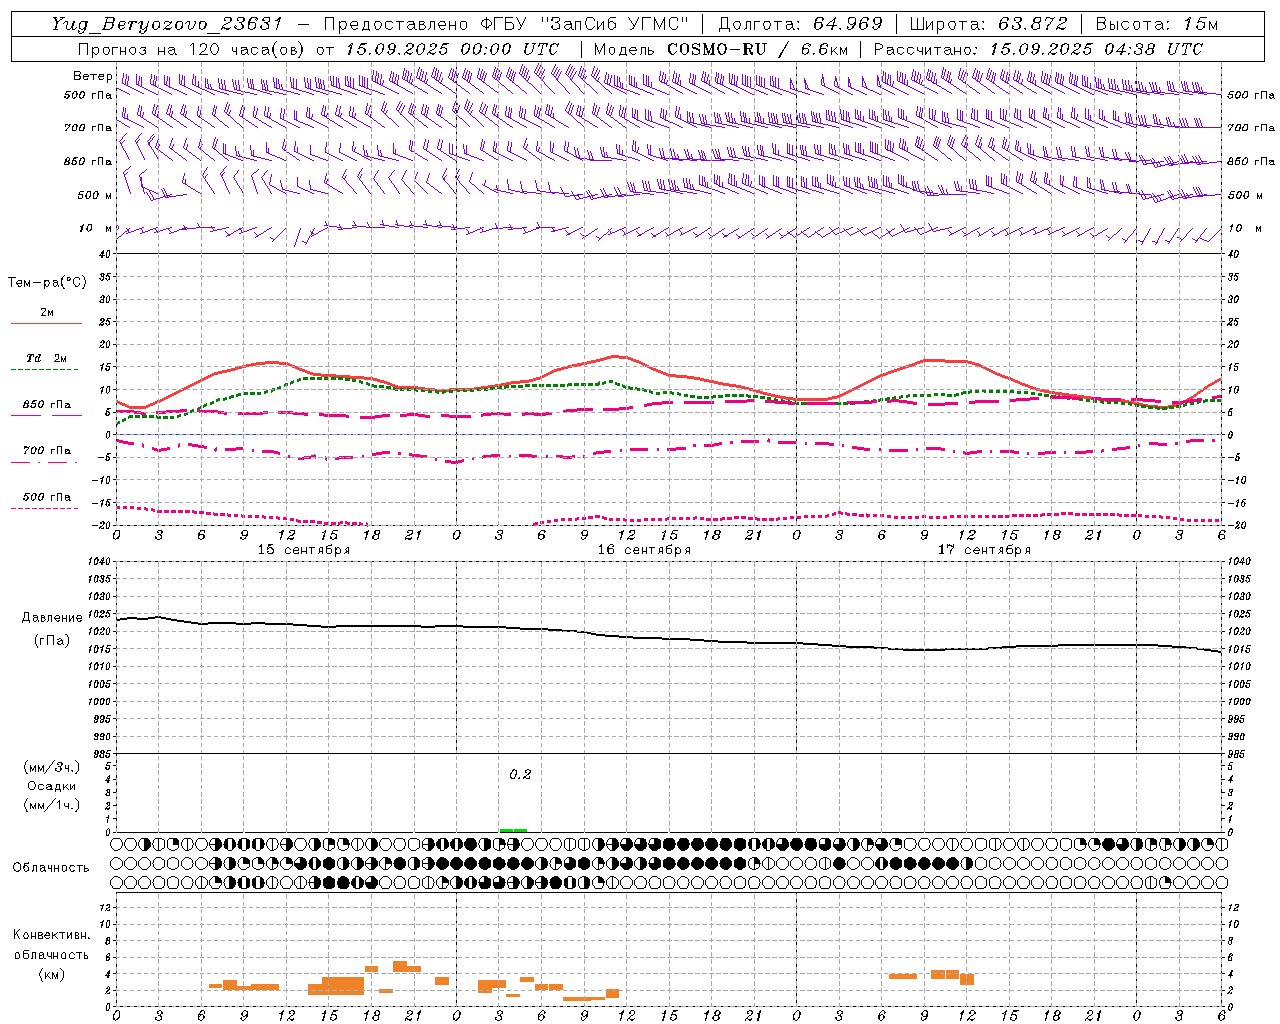Click the pink dotted 500 гПа legend line

click(46, 508)
